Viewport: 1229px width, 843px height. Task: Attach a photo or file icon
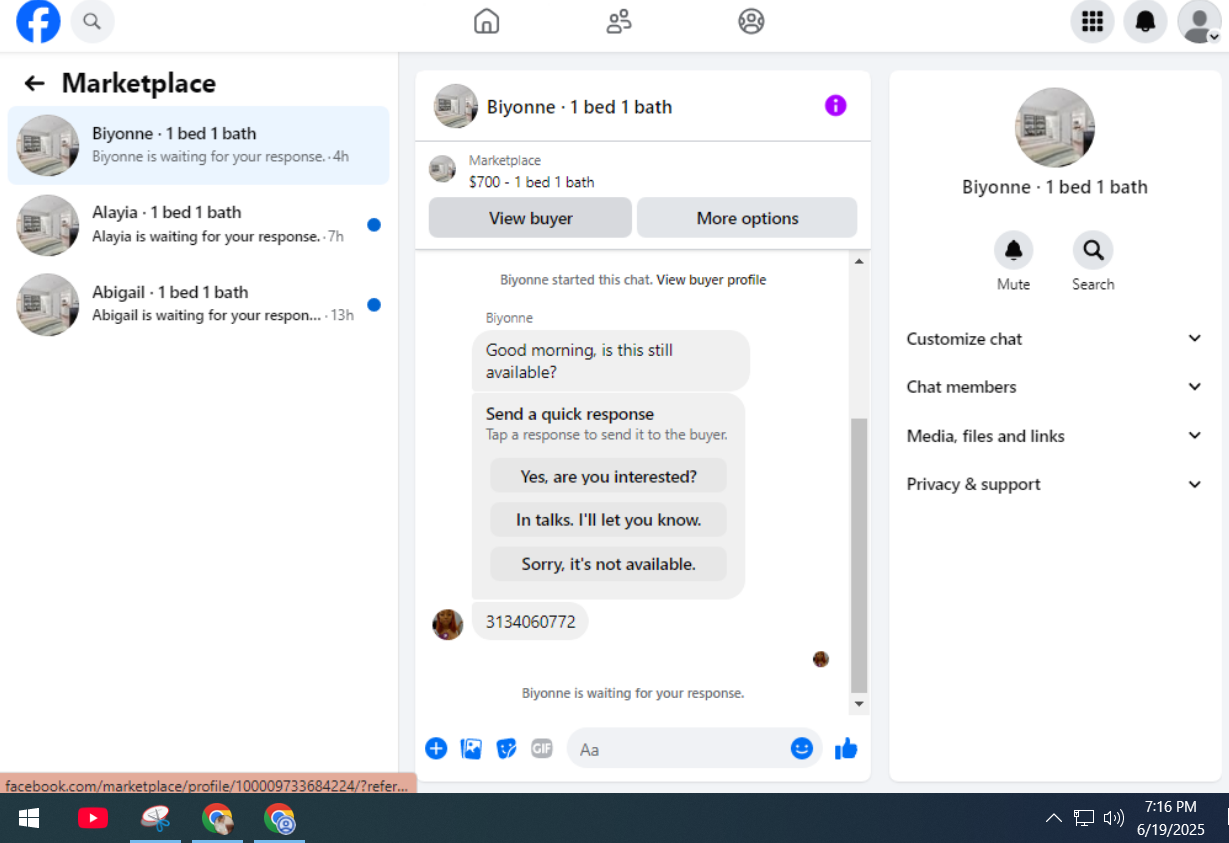(471, 748)
